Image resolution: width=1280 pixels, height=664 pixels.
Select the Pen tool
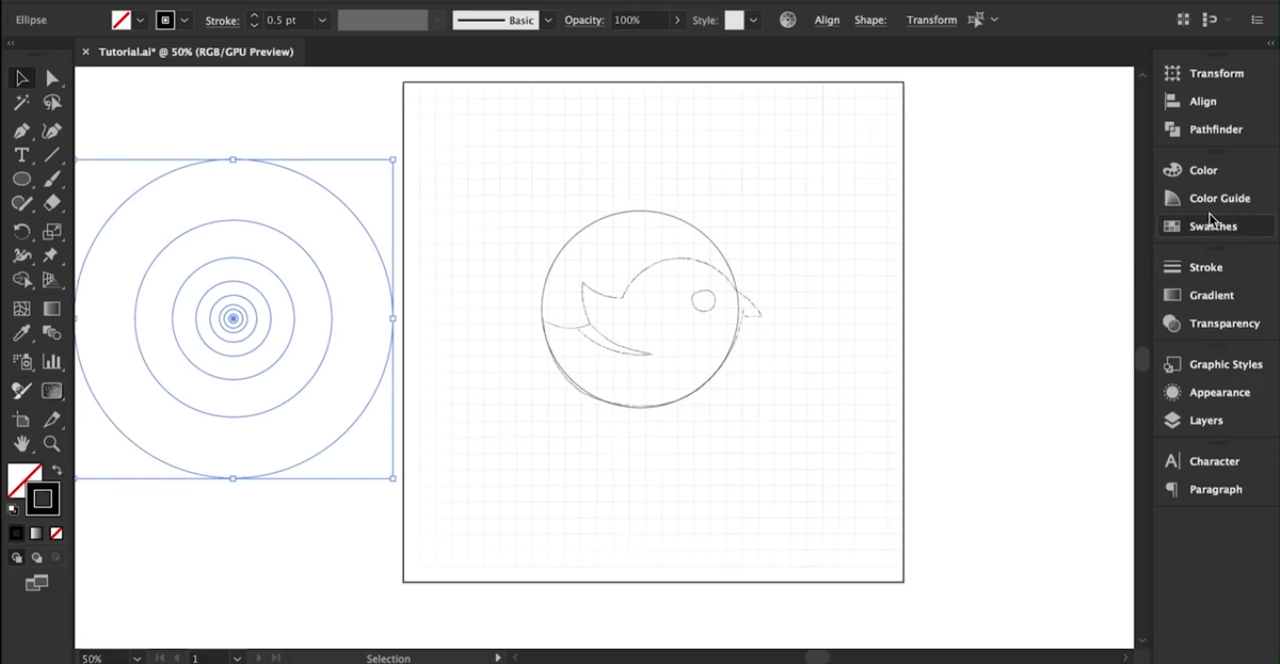[21, 131]
